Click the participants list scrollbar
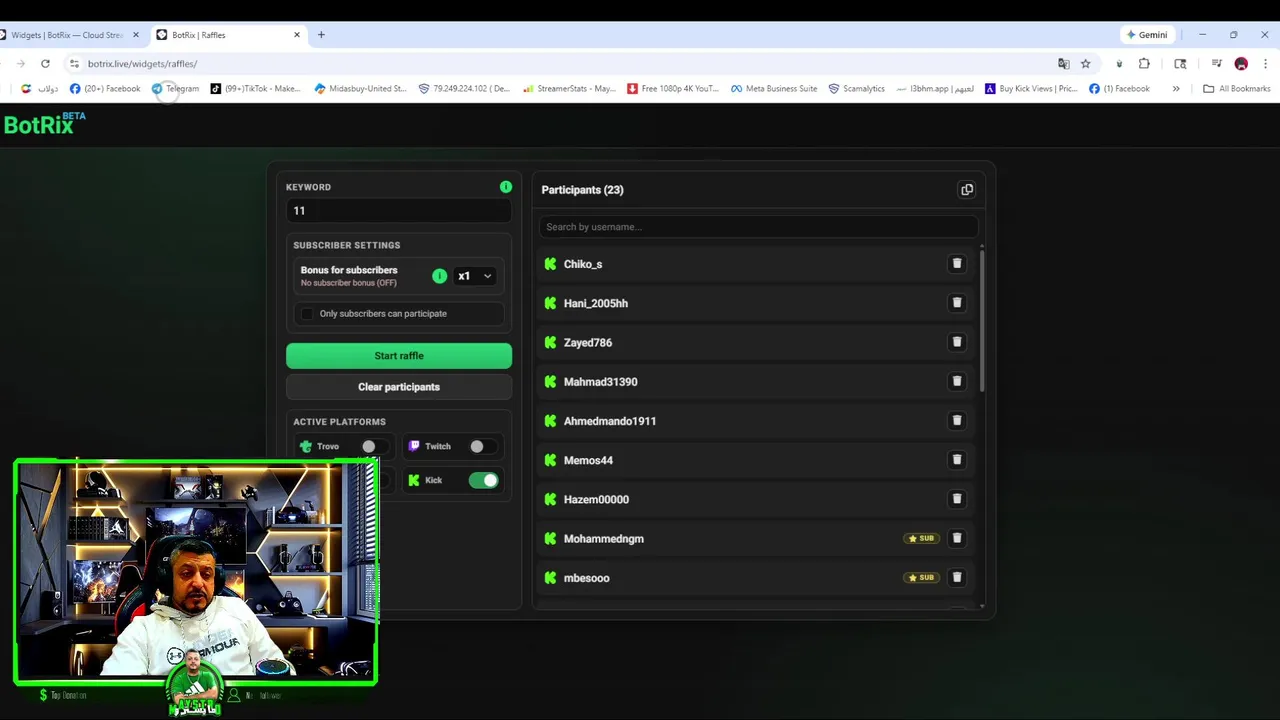The height and width of the screenshot is (720, 1280). click(982, 320)
